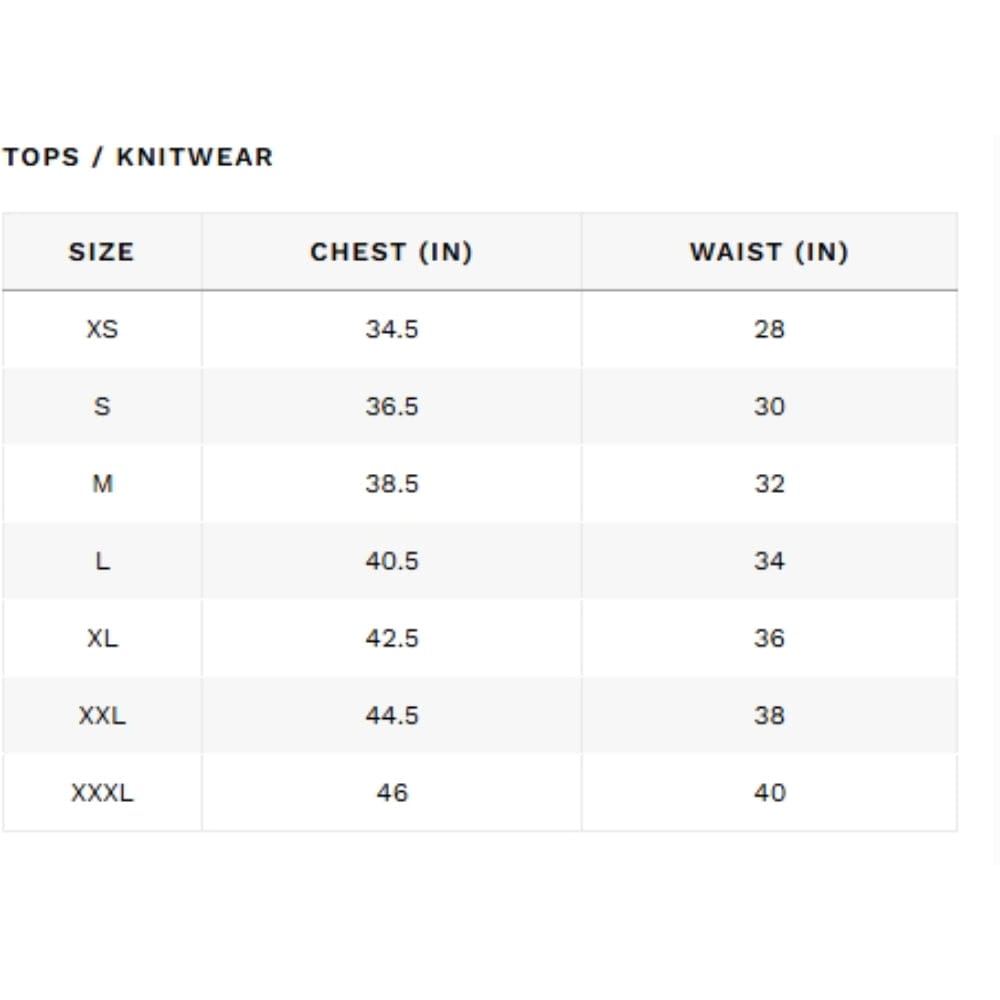Select chest measurement 42.5
The width and height of the screenshot is (1000, 1000).
click(x=391, y=638)
